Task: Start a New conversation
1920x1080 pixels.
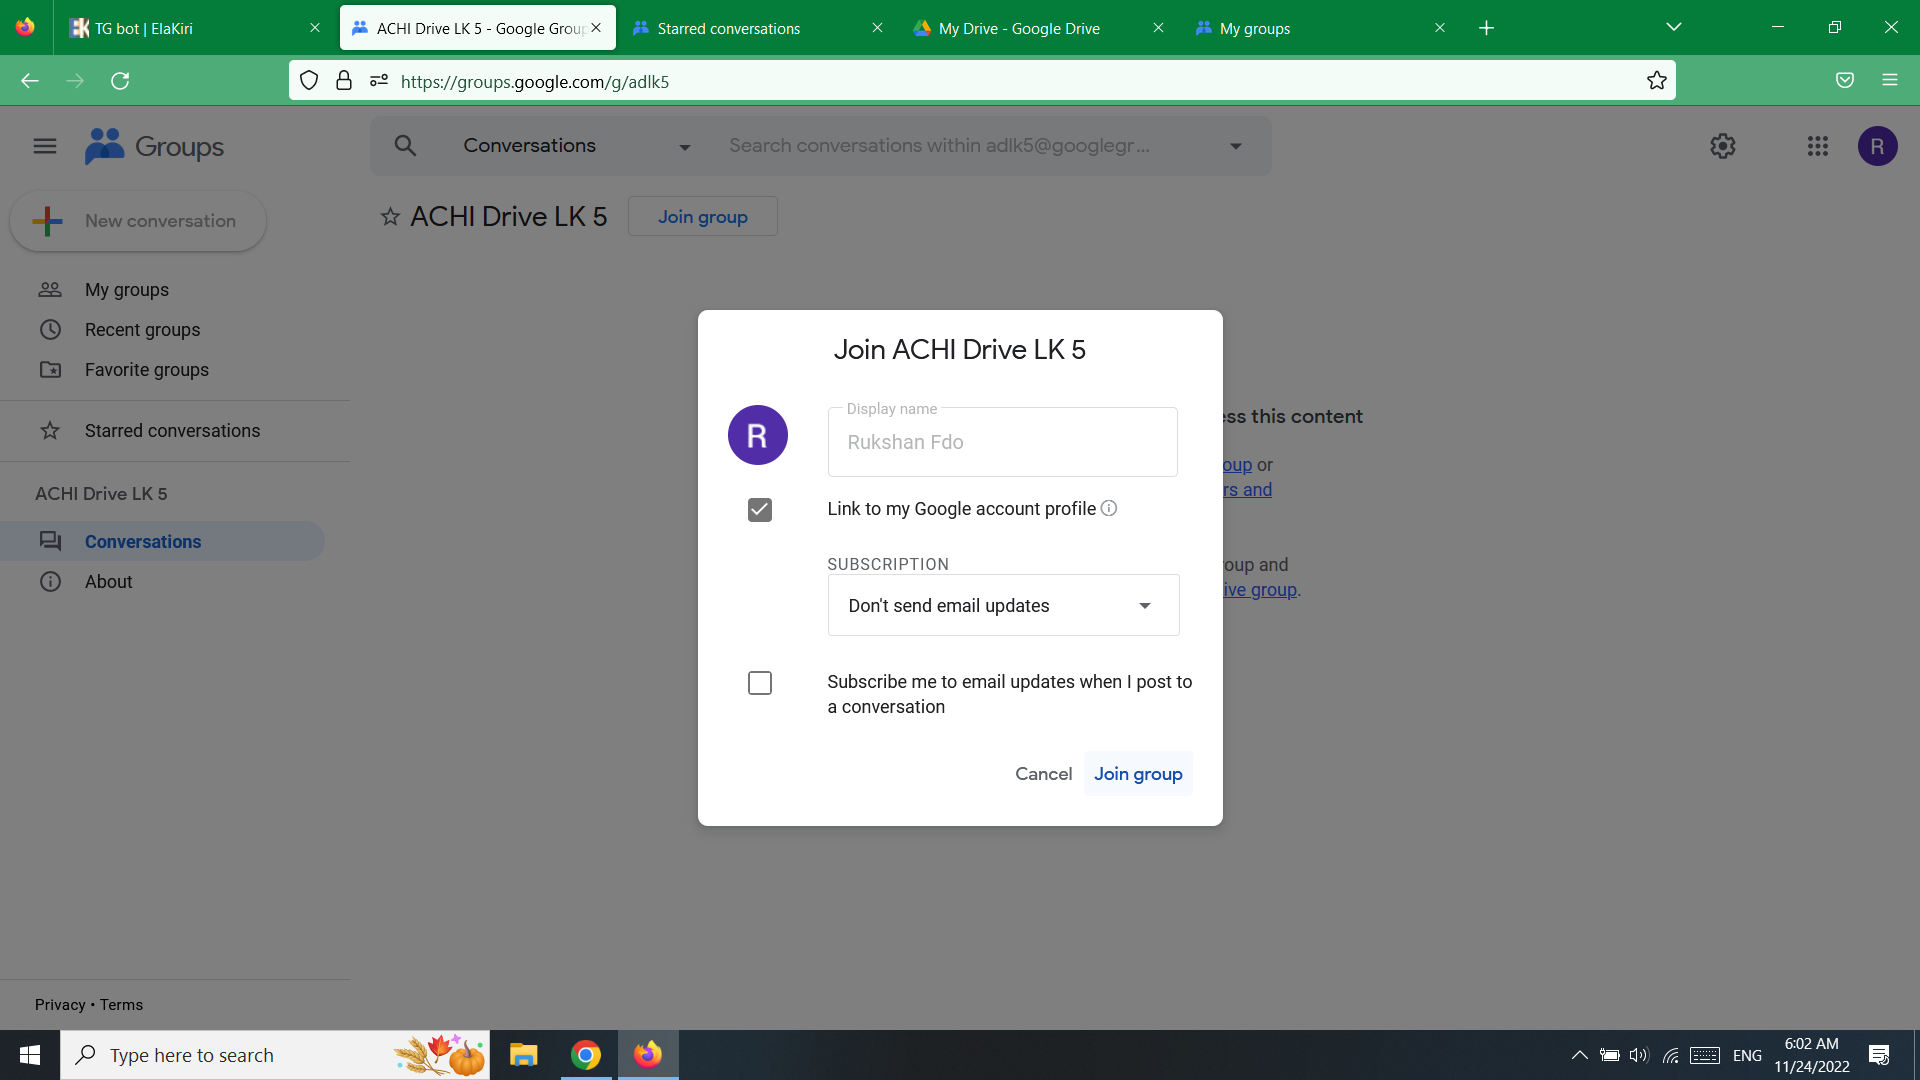Action: [138, 221]
